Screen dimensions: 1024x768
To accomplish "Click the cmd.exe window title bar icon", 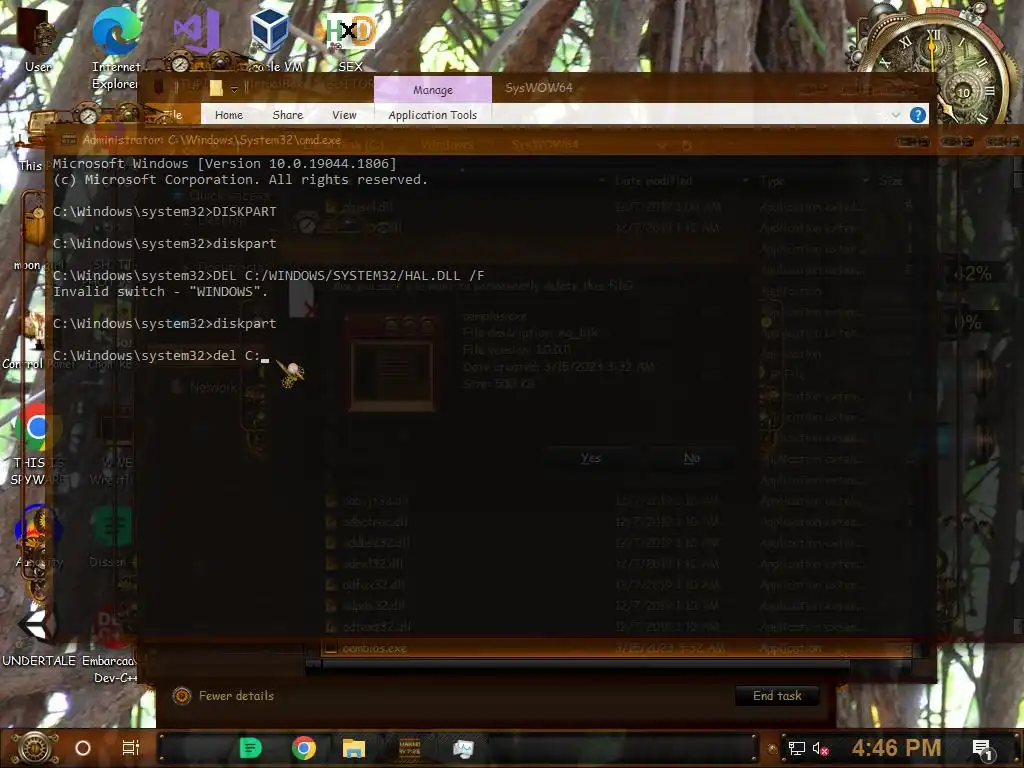I will 69,140.
